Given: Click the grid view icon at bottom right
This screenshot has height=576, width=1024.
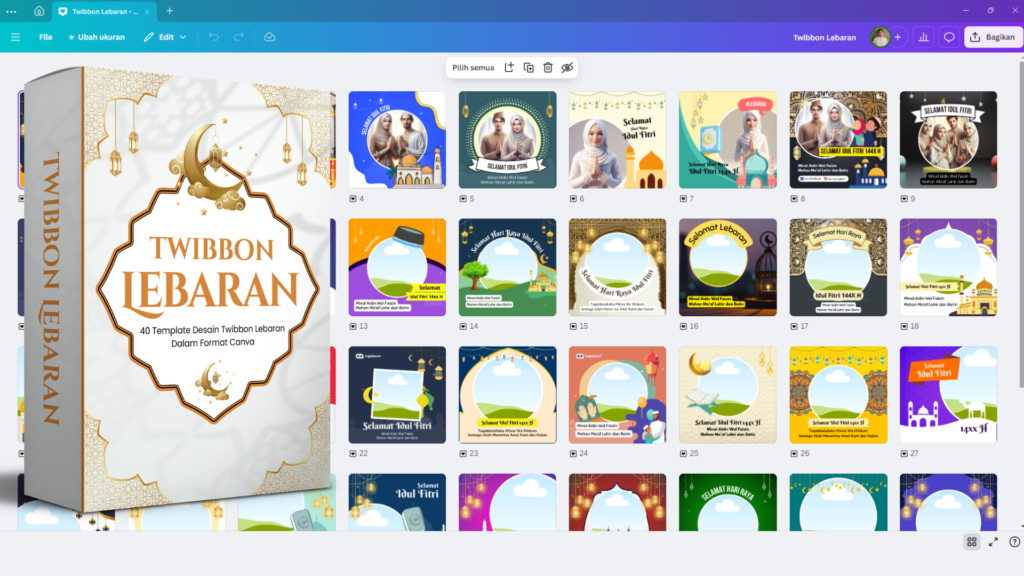Looking at the screenshot, I should tap(973, 542).
